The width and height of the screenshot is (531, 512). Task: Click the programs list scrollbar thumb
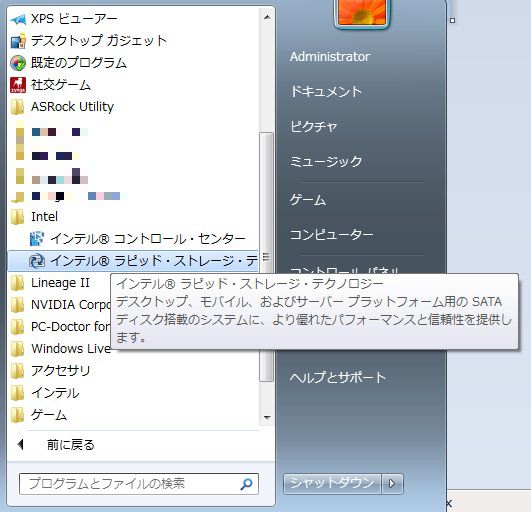267,257
